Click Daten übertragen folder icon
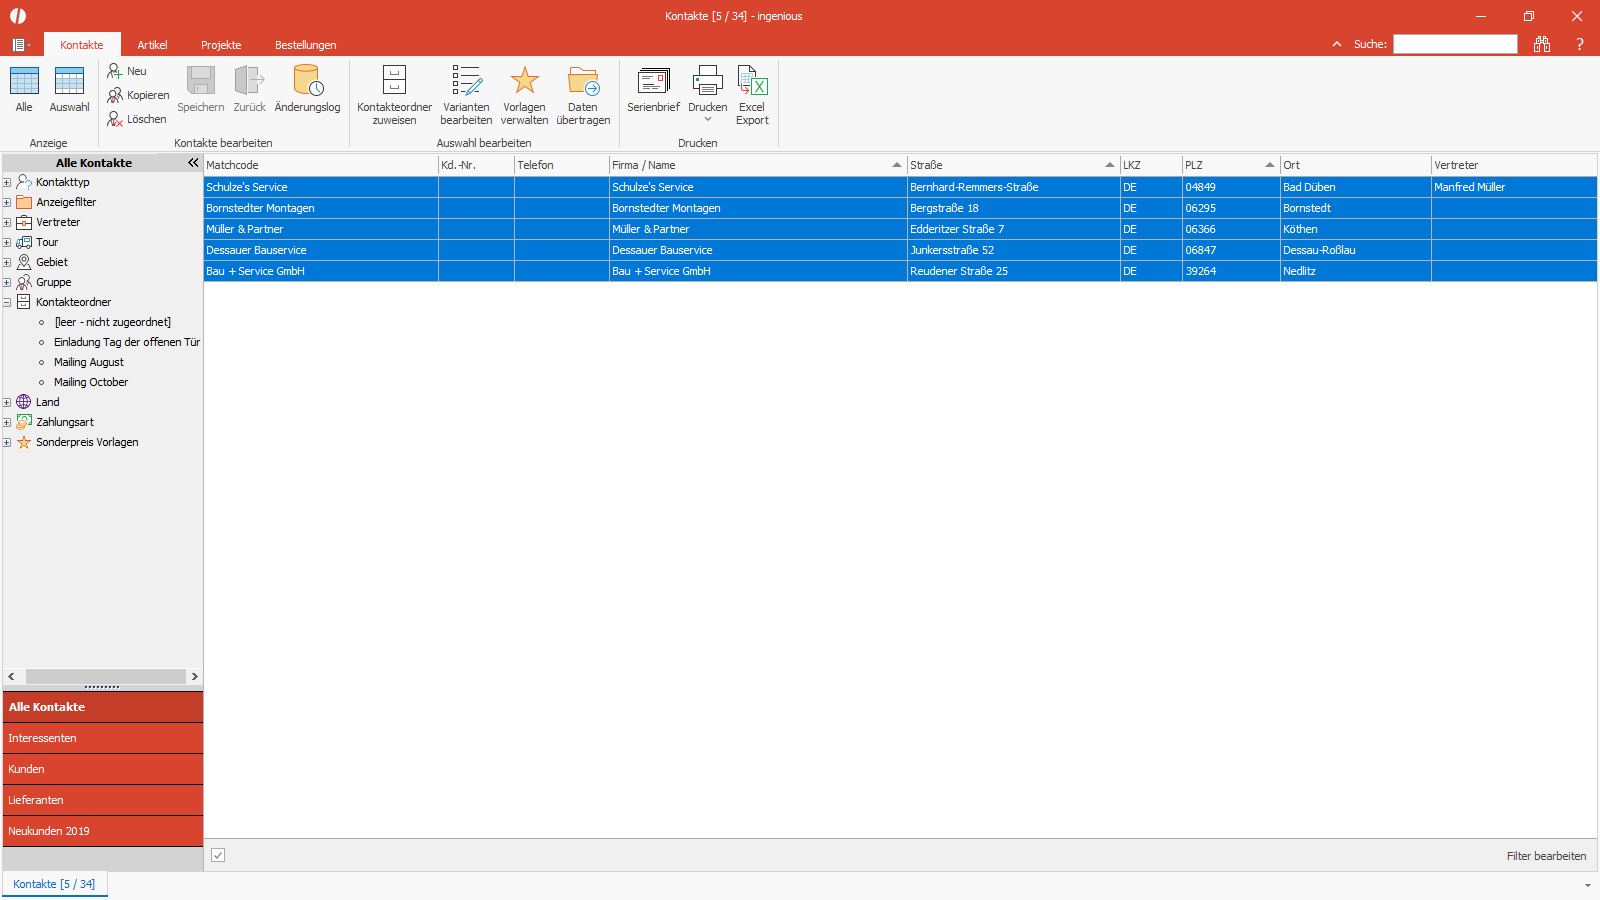This screenshot has height=900, width=1600. [x=583, y=81]
